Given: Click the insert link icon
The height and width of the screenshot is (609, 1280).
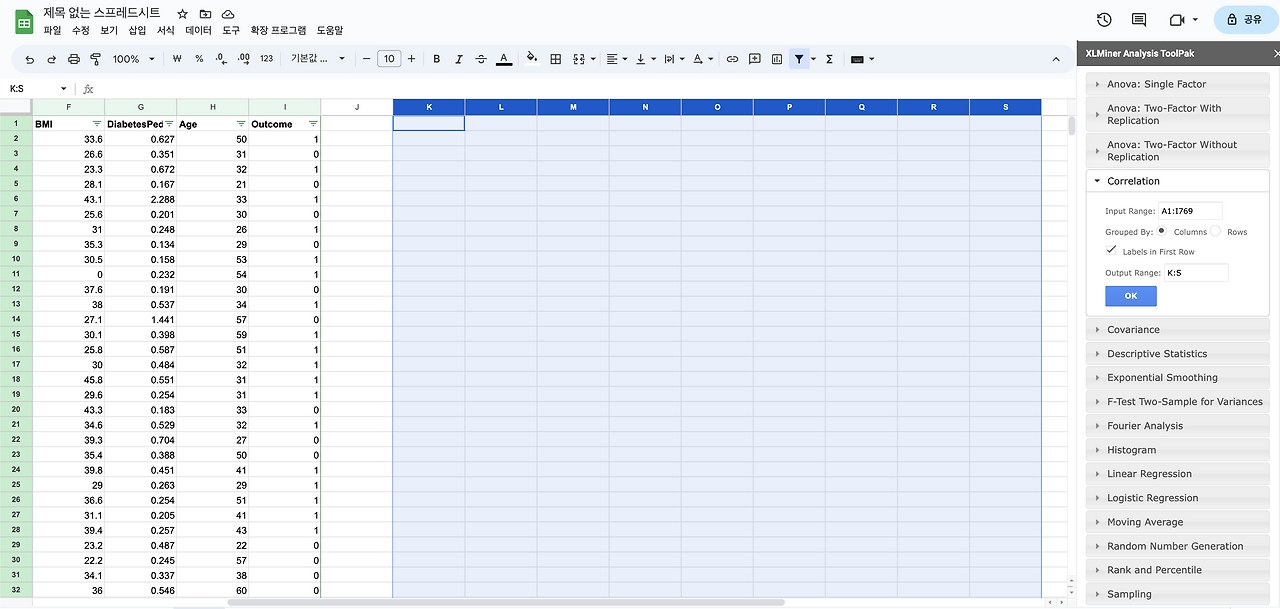Looking at the screenshot, I should tap(732, 59).
